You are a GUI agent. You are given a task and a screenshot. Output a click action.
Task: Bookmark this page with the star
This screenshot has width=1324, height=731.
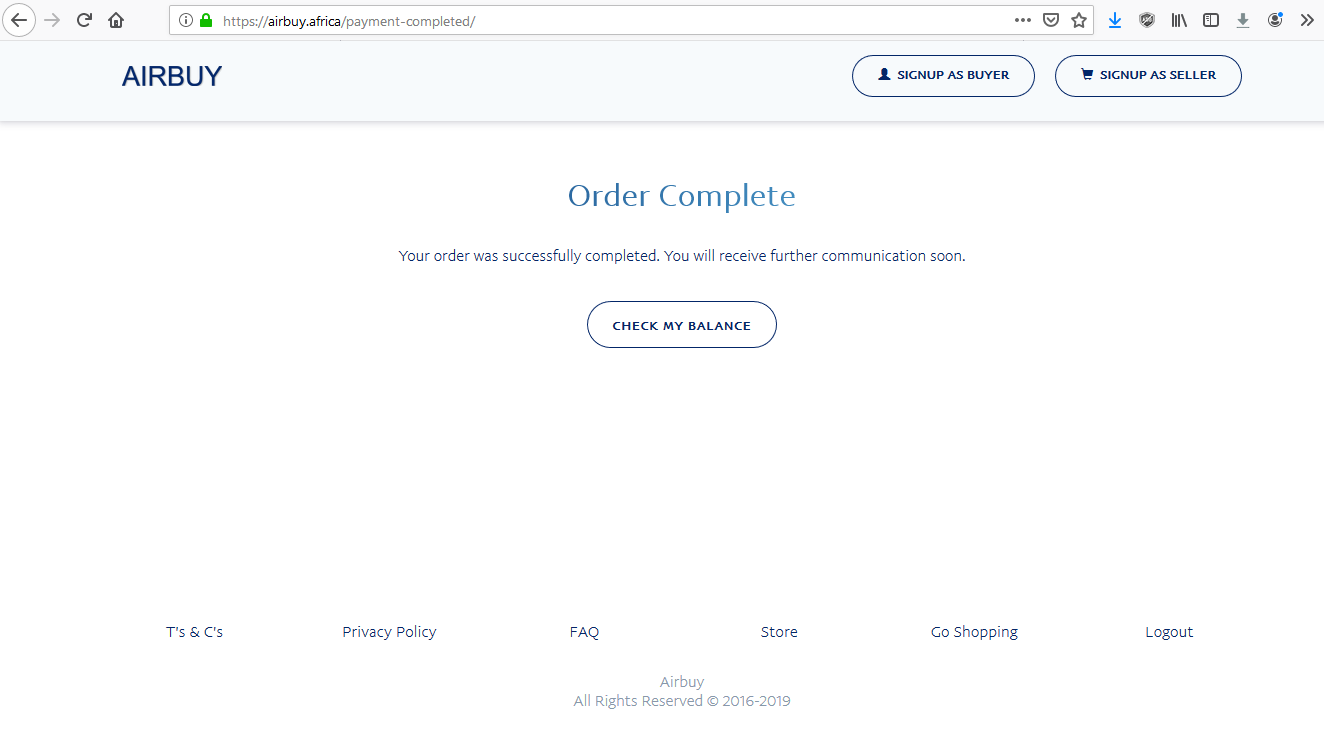click(1079, 20)
